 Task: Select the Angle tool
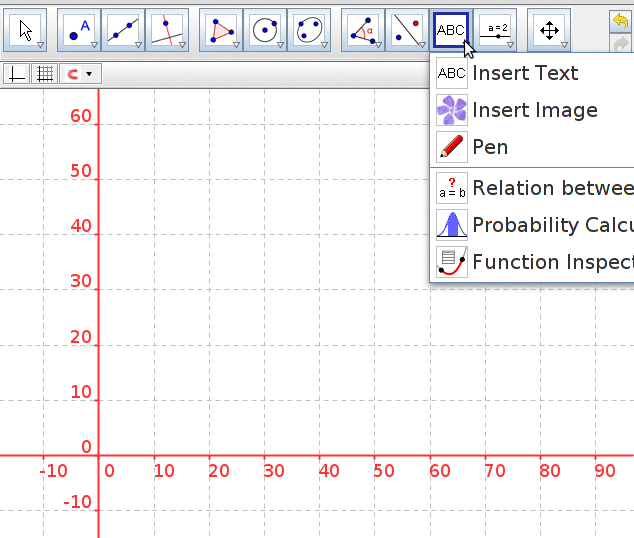pyautogui.click(x=363, y=30)
